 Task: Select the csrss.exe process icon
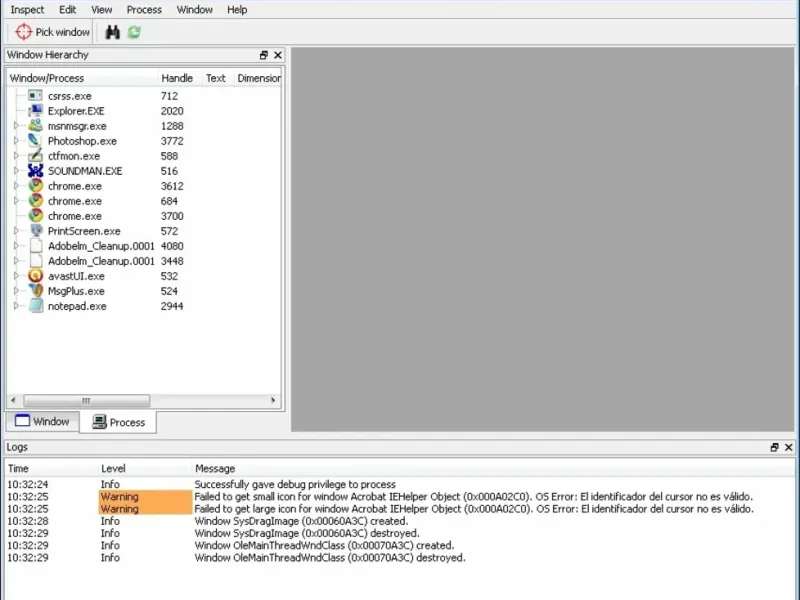coord(35,95)
